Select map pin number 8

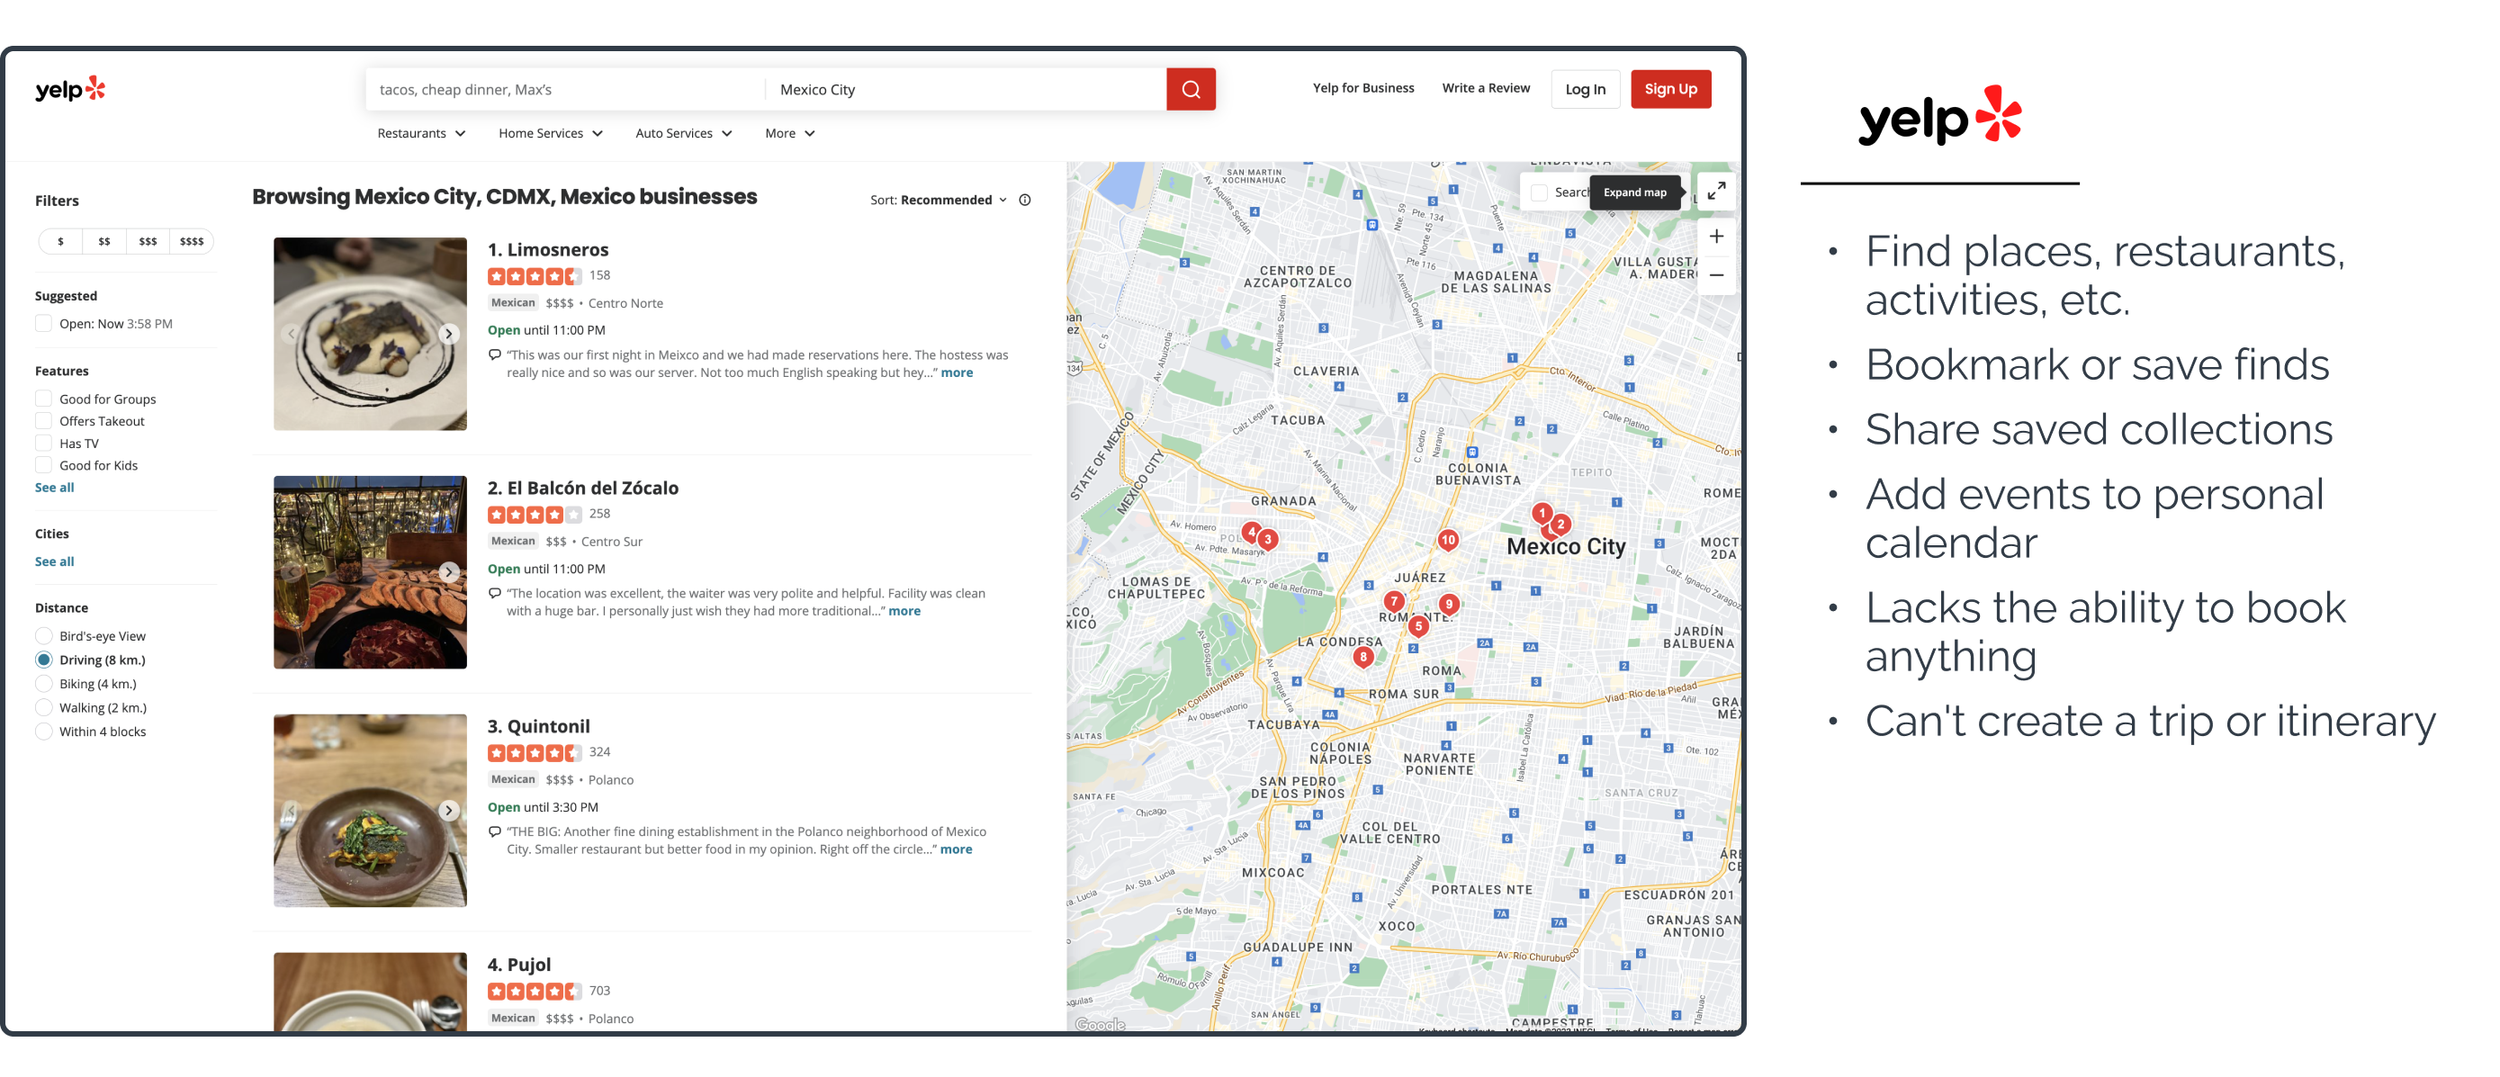pyautogui.click(x=1362, y=657)
